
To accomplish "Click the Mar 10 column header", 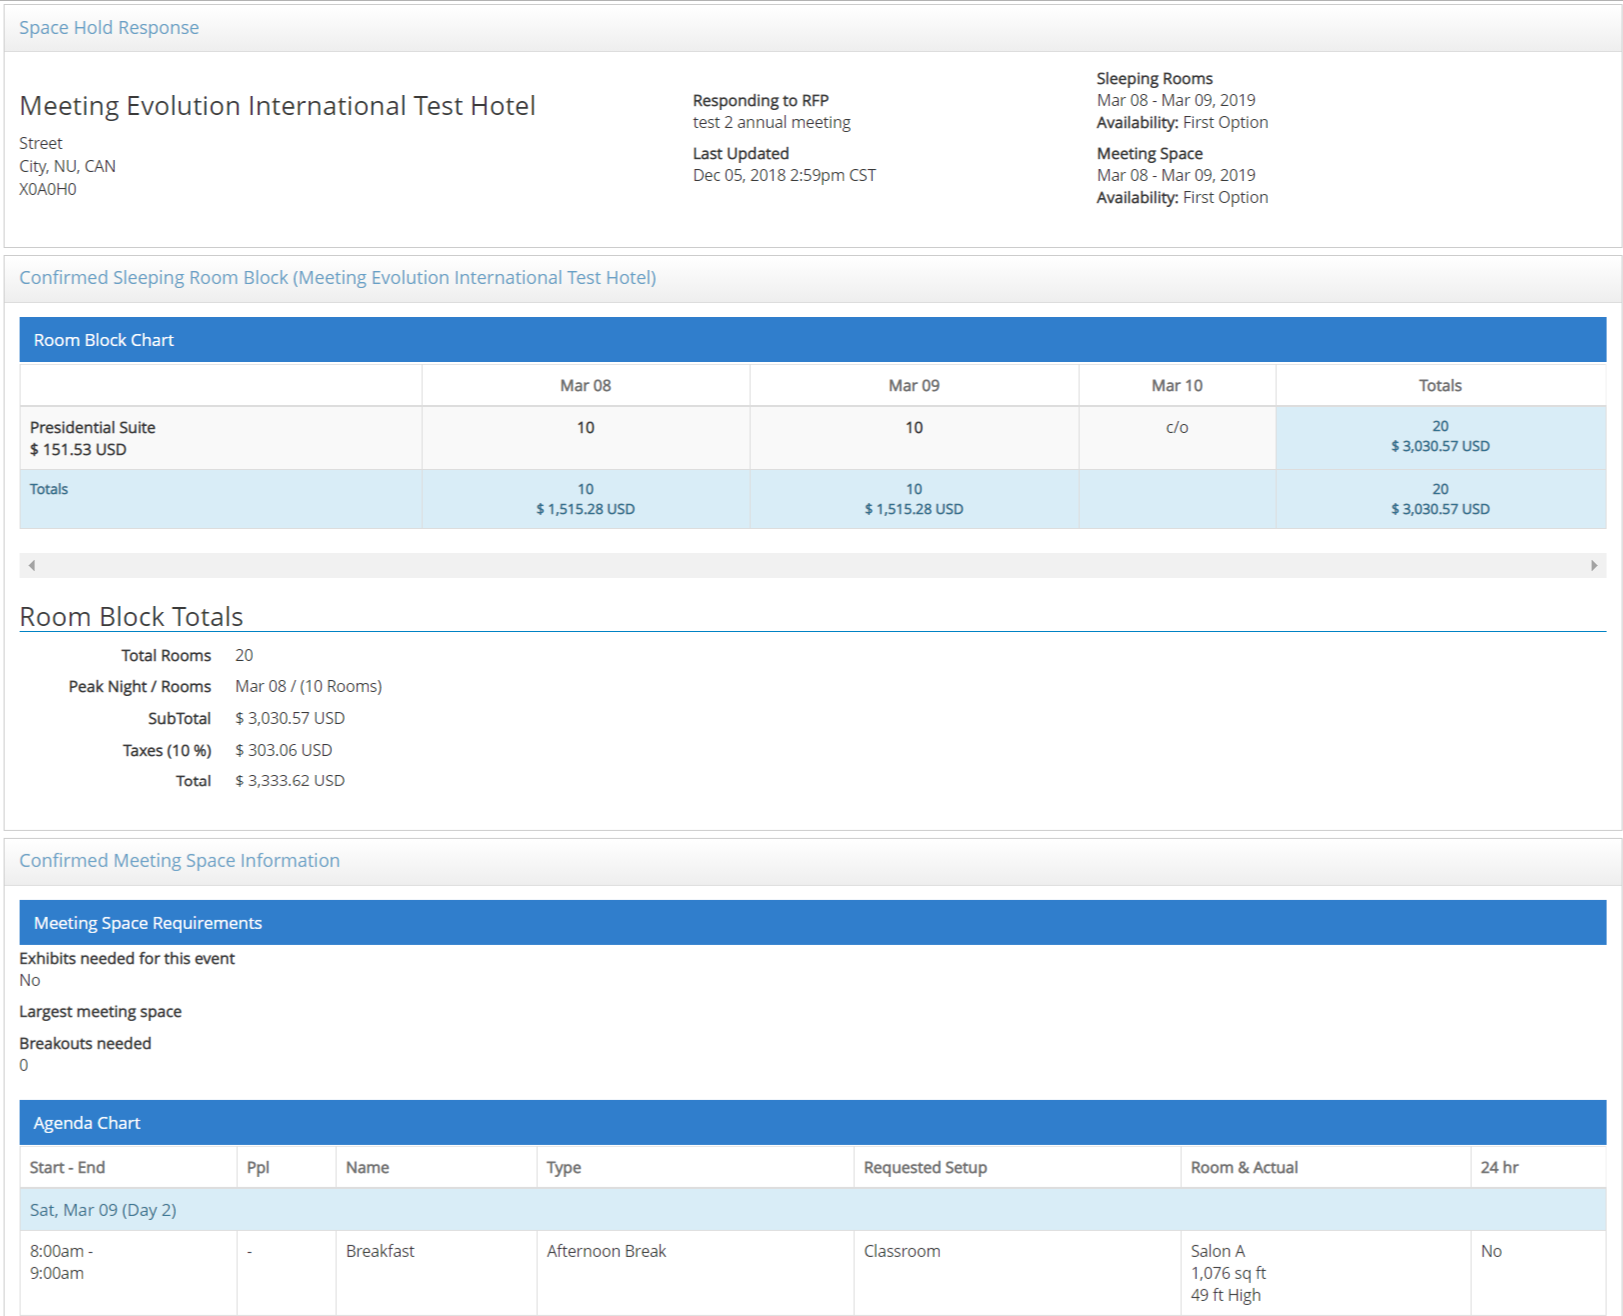I will [x=1176, y=386].
